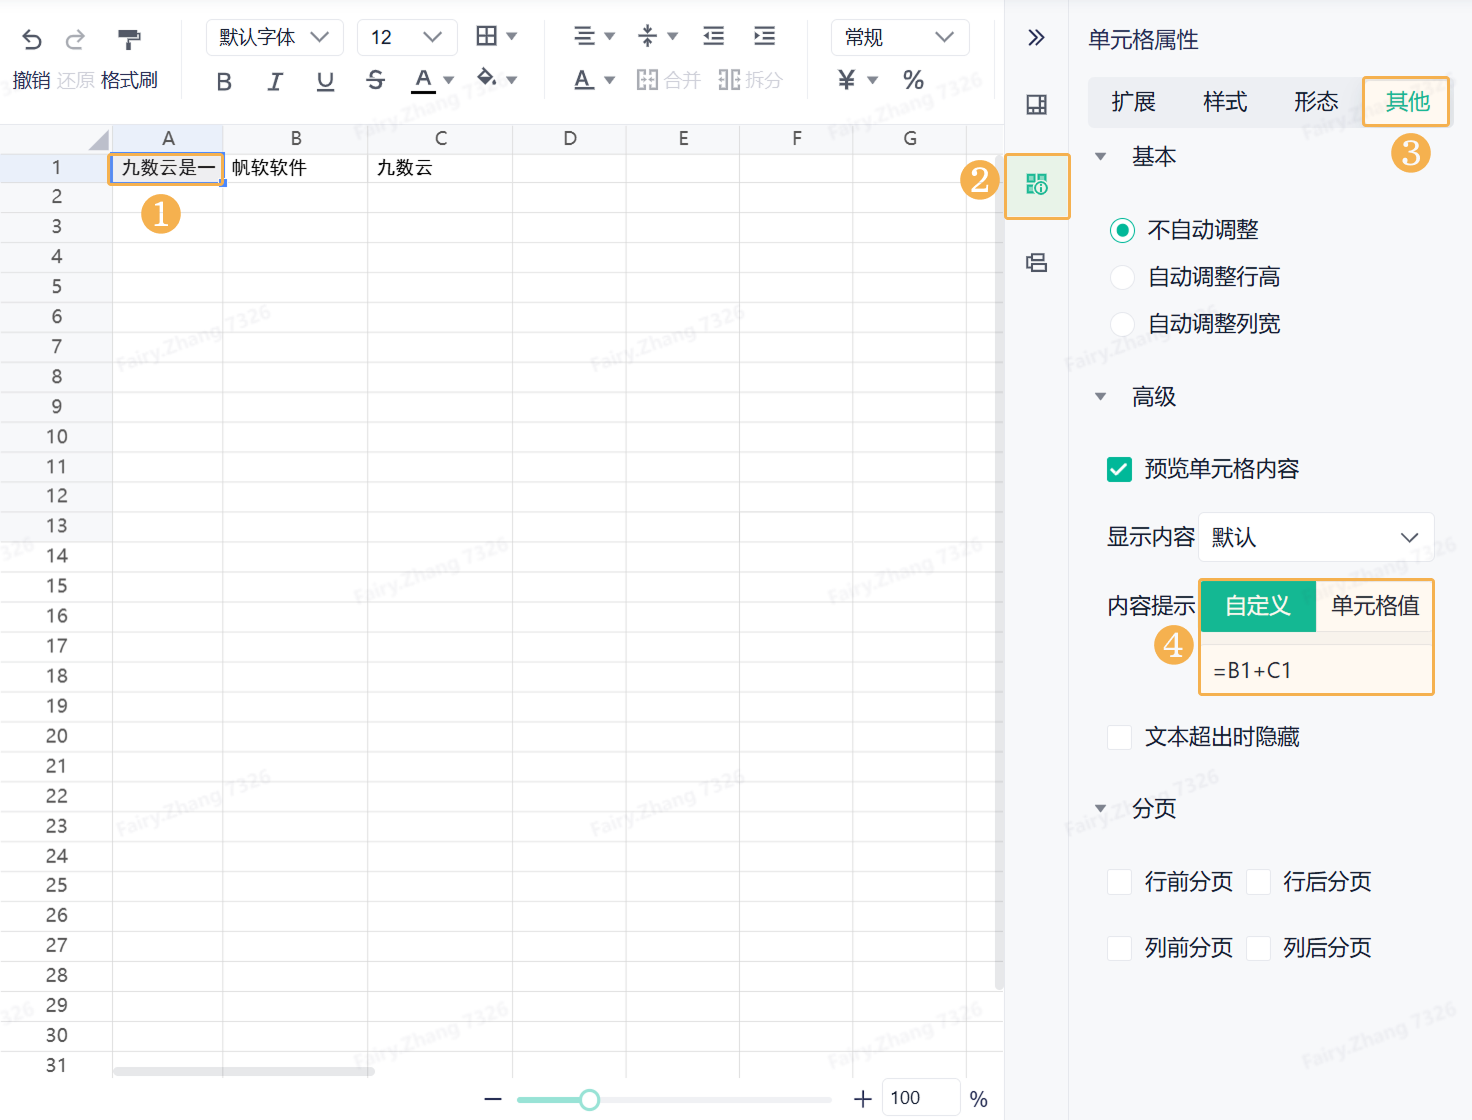The image size is (1472, 1120).
Task: Select the 自定义 content hint option
Action: click(1258, 606)
